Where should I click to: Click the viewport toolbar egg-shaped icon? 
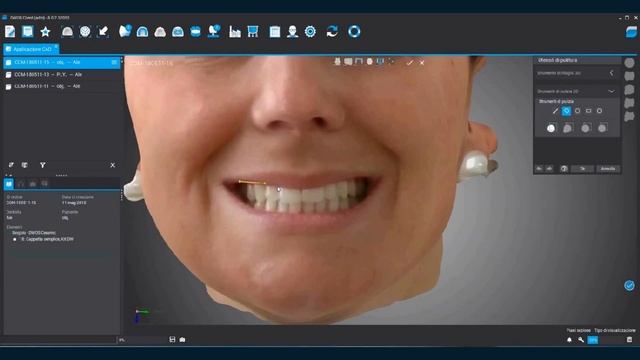(369, 62)
